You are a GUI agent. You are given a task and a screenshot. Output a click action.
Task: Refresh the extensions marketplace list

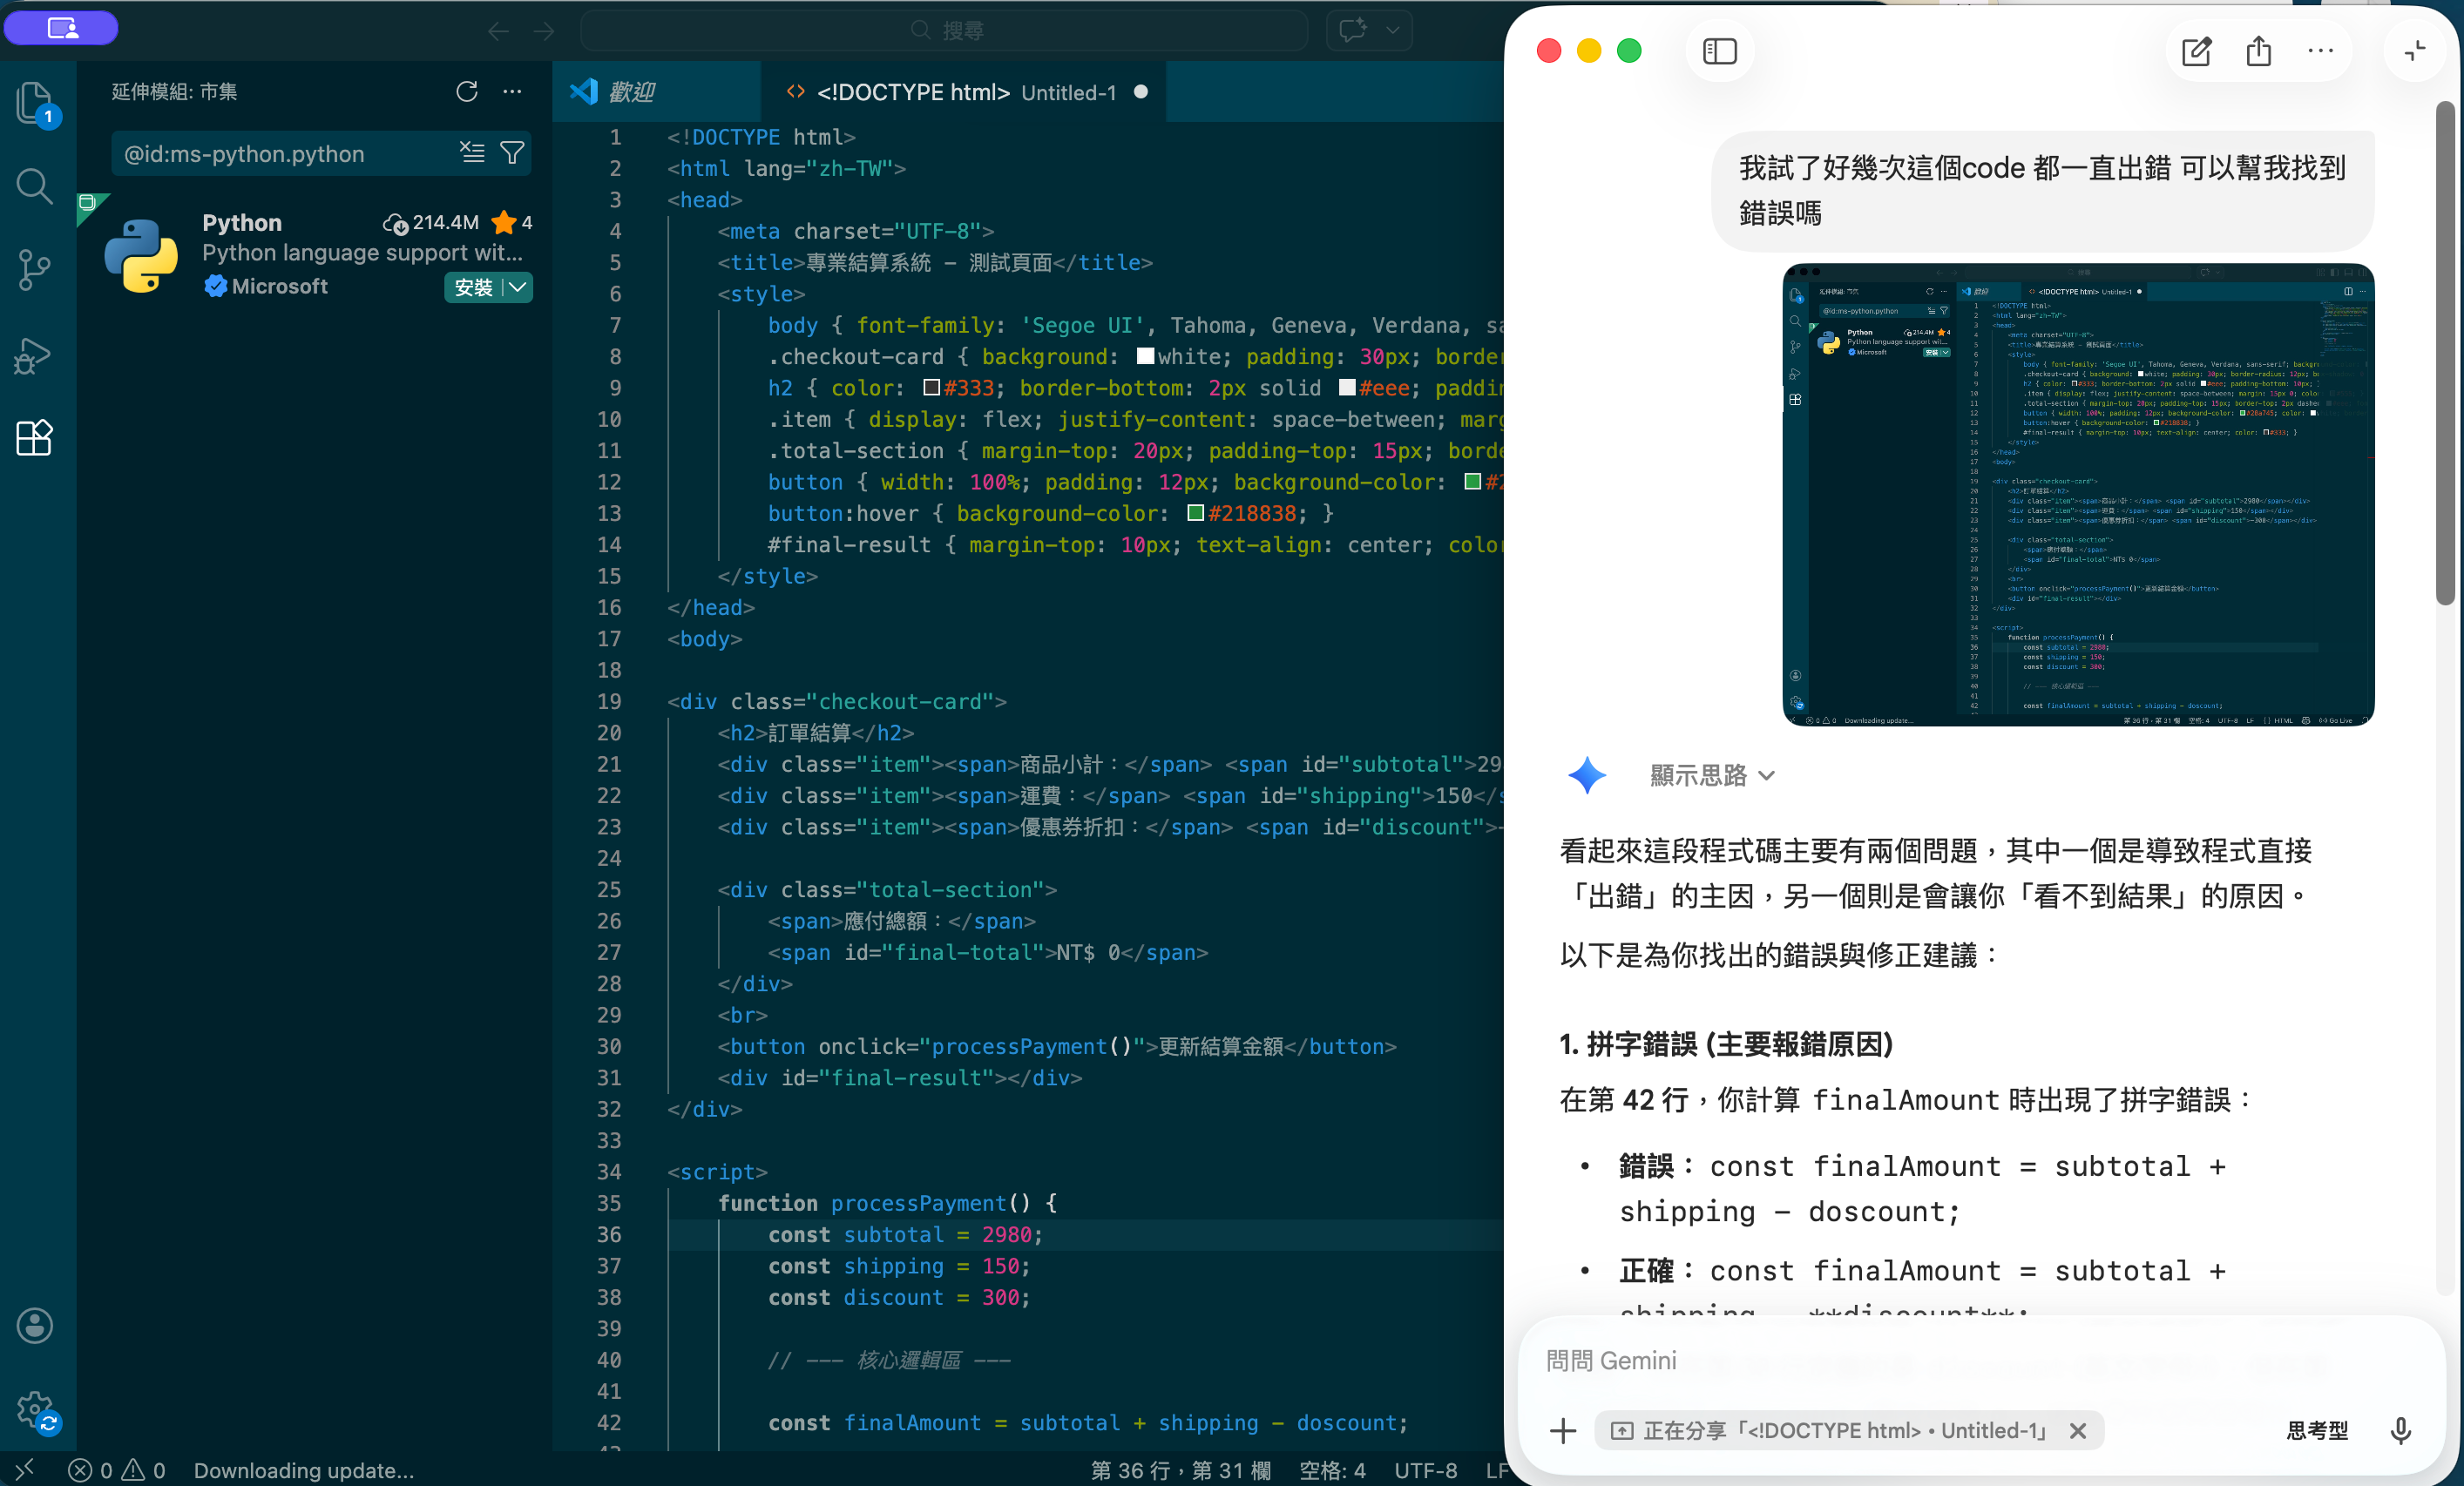(467, 92)
